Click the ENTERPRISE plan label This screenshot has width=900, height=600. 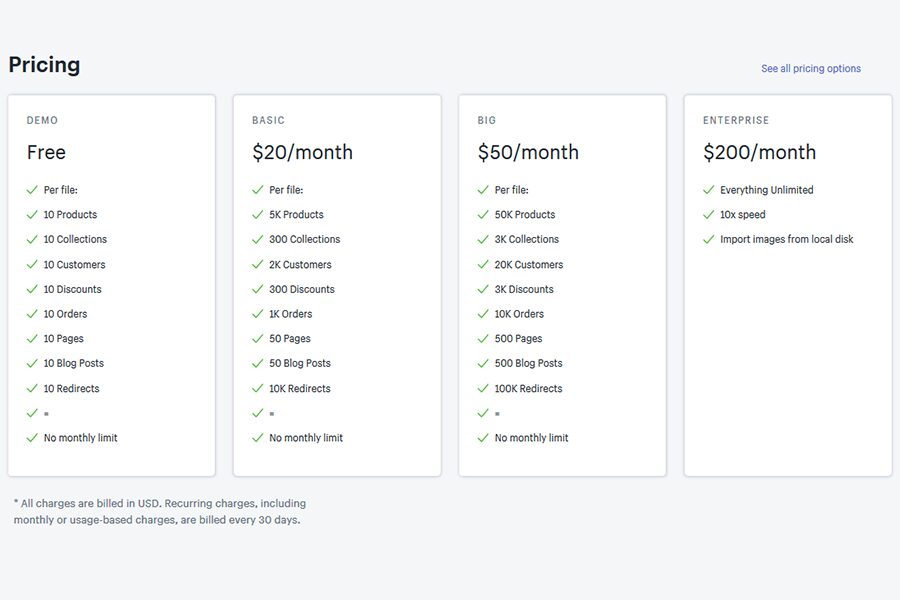tap(736, 120)
